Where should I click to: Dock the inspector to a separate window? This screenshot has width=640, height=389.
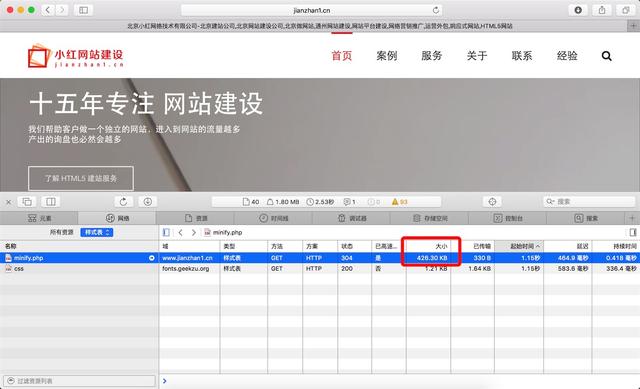pos(27,202)
